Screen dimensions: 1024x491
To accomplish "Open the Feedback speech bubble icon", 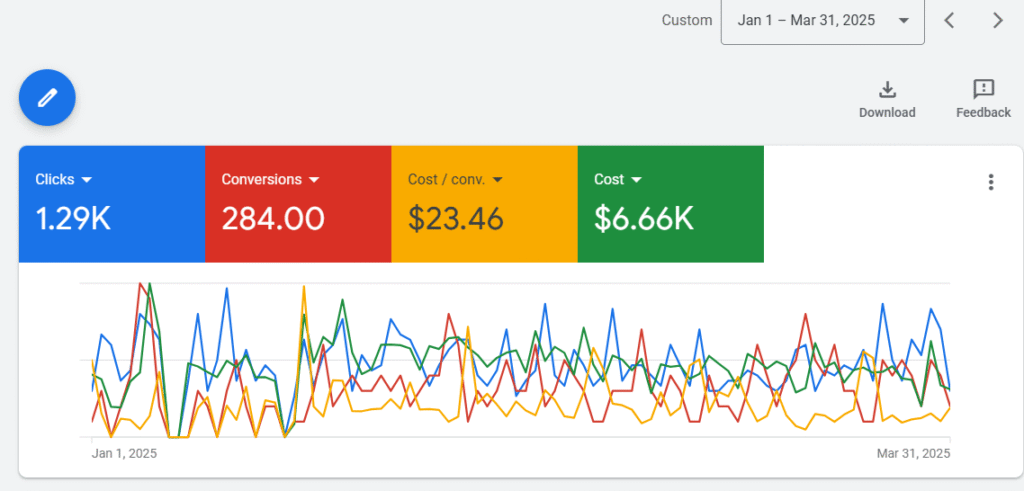I will 983,89.
